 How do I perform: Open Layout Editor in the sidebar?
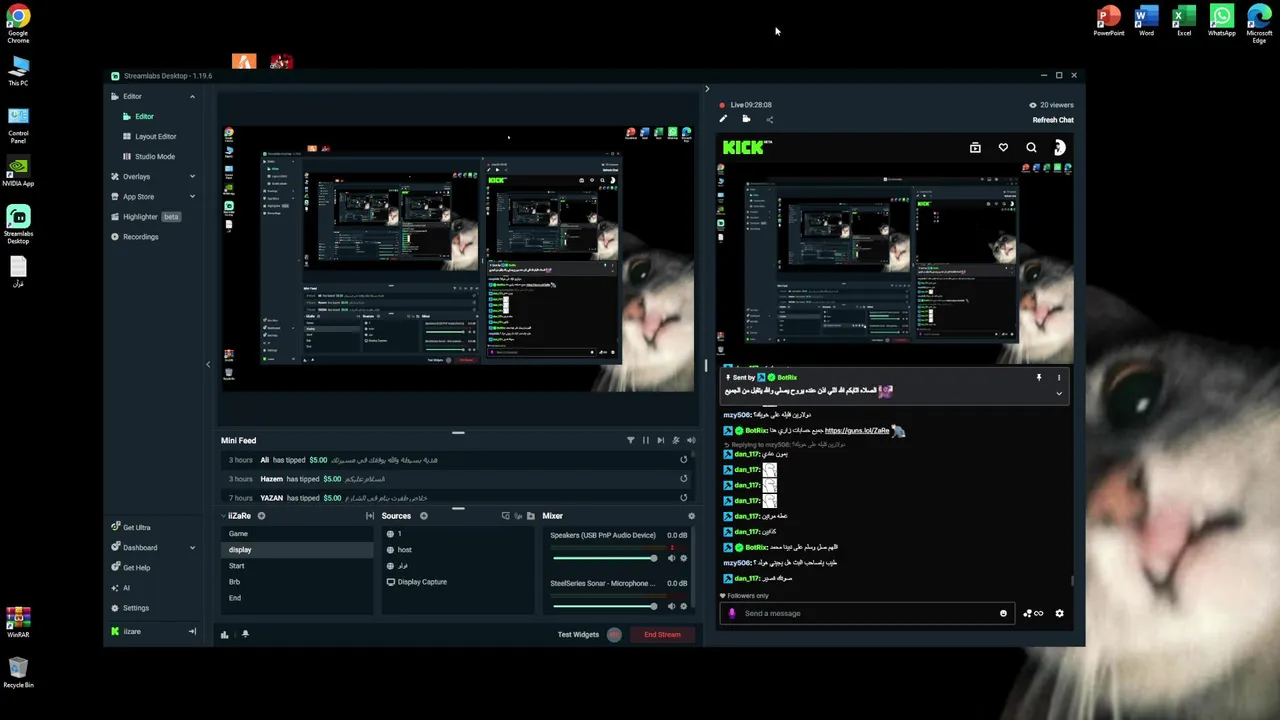point(155,136)
